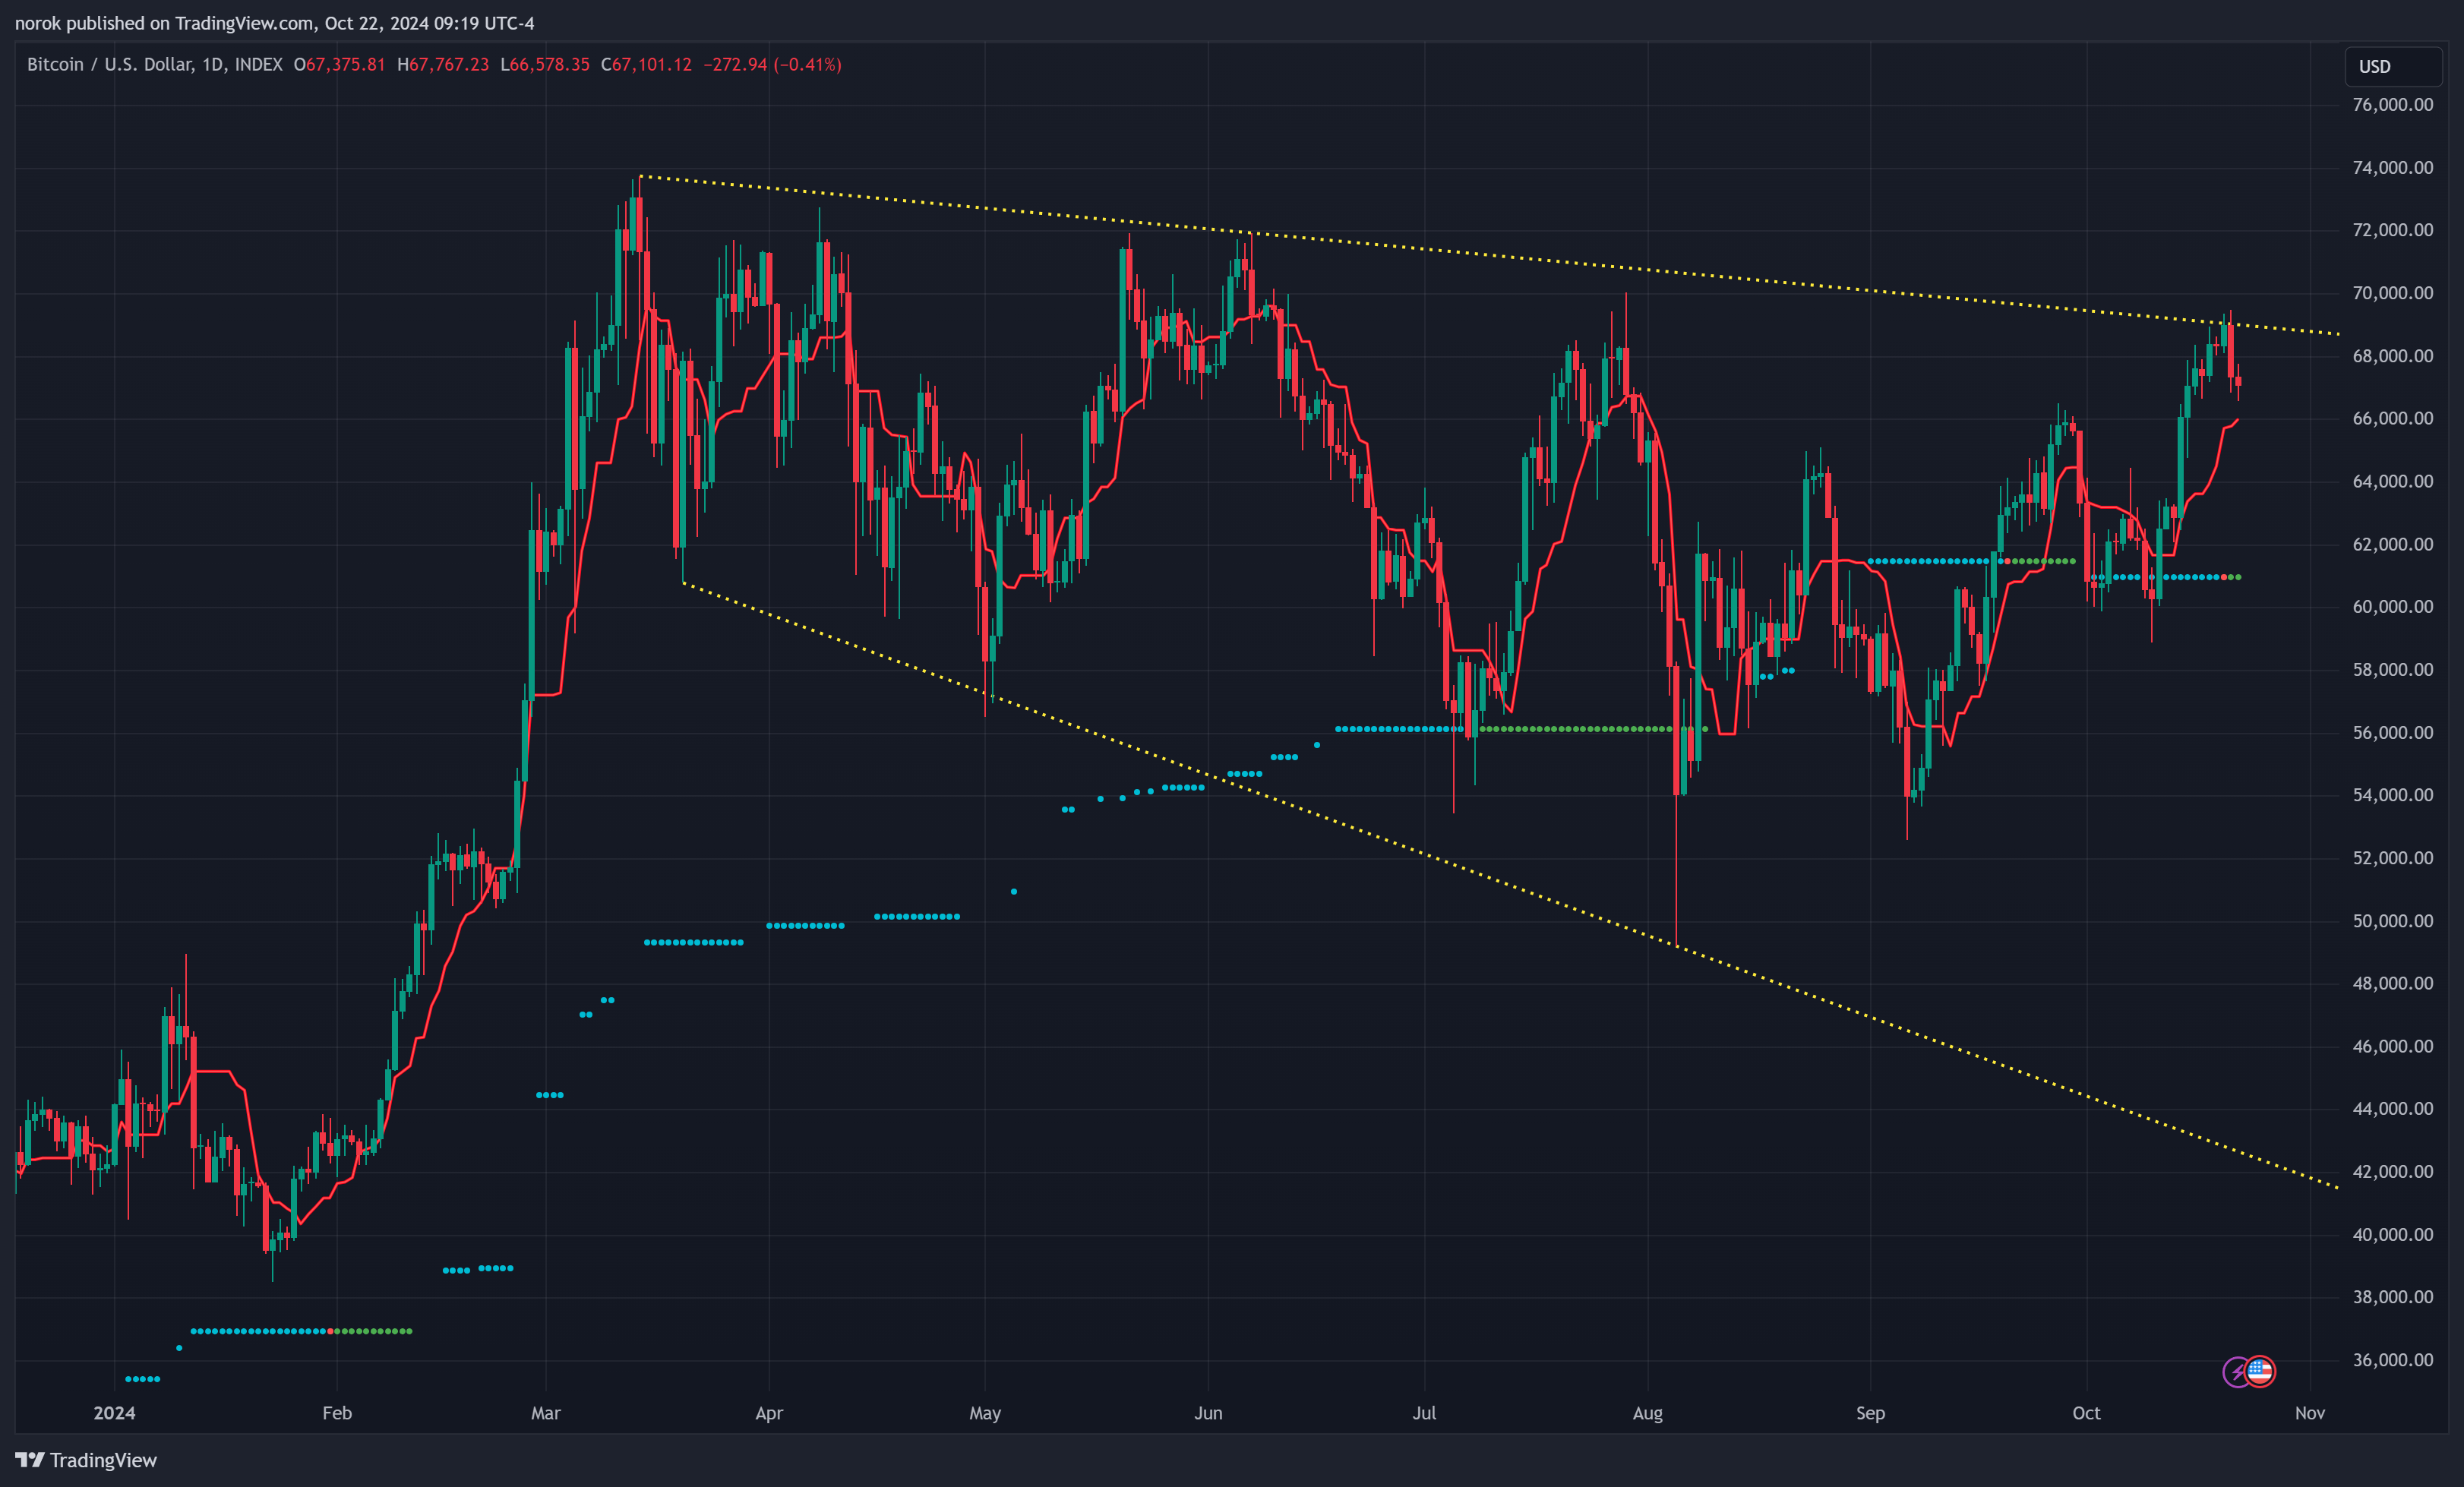The height and width of the screenshot is (1487, 2464).
Task: Click the 48,000.00 price axis label
Action: [x=2393, y=984]
